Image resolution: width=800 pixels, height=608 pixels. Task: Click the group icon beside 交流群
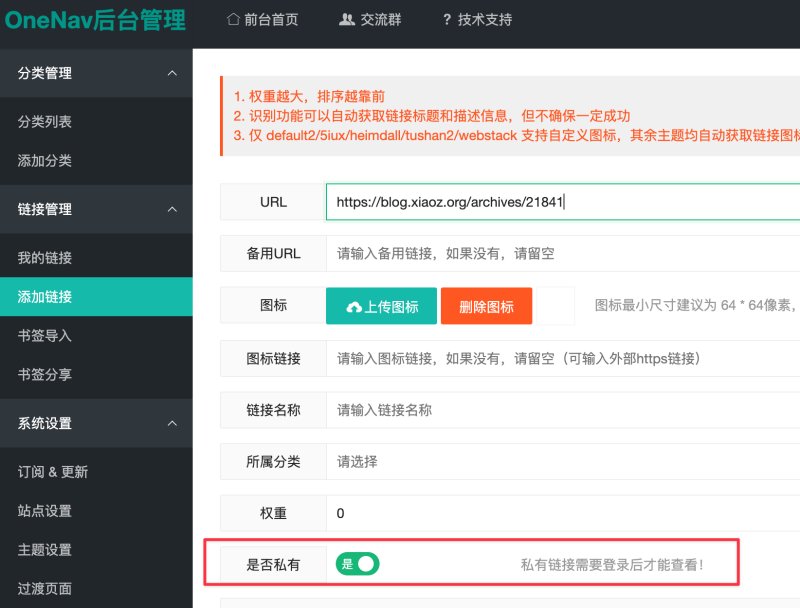tap(347, 19)
